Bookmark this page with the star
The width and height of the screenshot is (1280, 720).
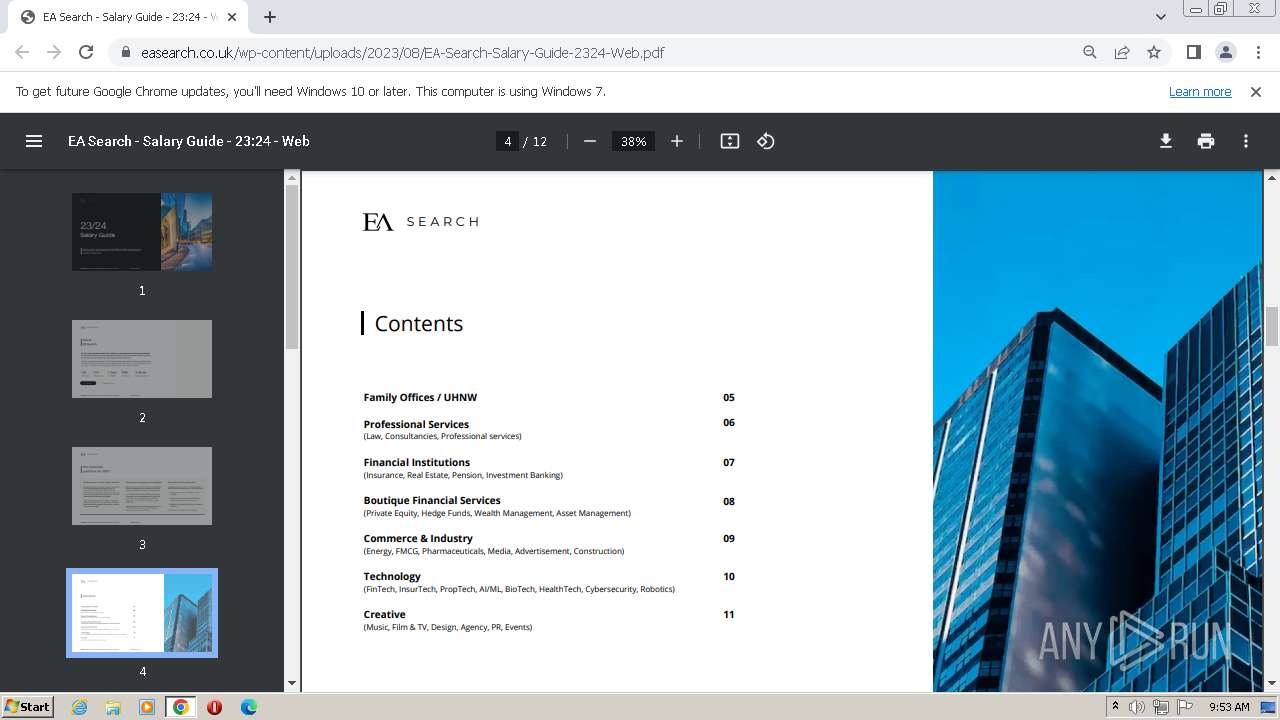pyautogui.click(x=1154, y=52)
